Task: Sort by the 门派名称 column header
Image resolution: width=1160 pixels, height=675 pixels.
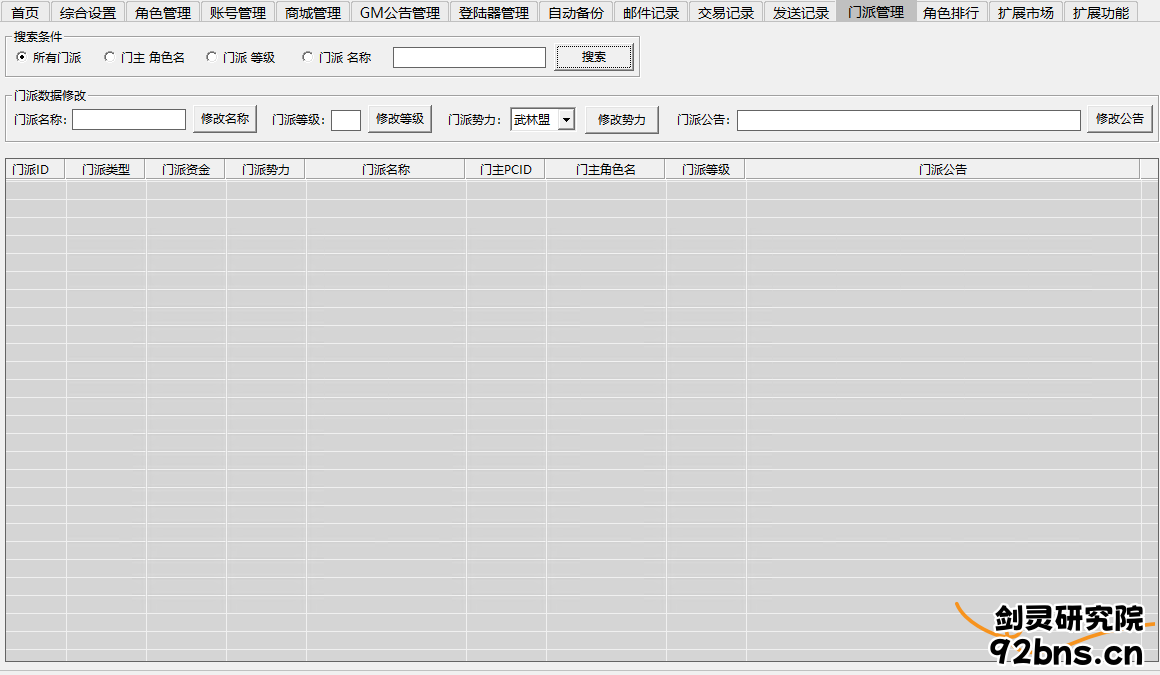Action: 385,169
